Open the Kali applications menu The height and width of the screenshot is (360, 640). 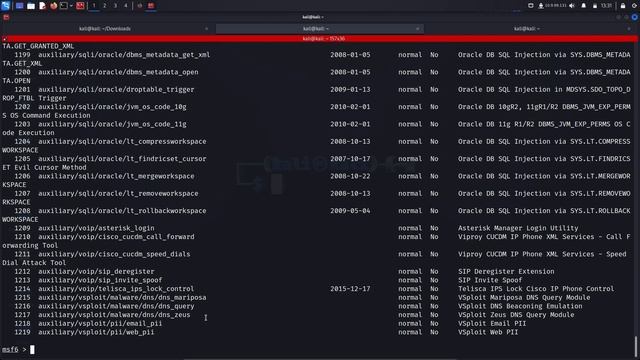click(x=5, y=5)
